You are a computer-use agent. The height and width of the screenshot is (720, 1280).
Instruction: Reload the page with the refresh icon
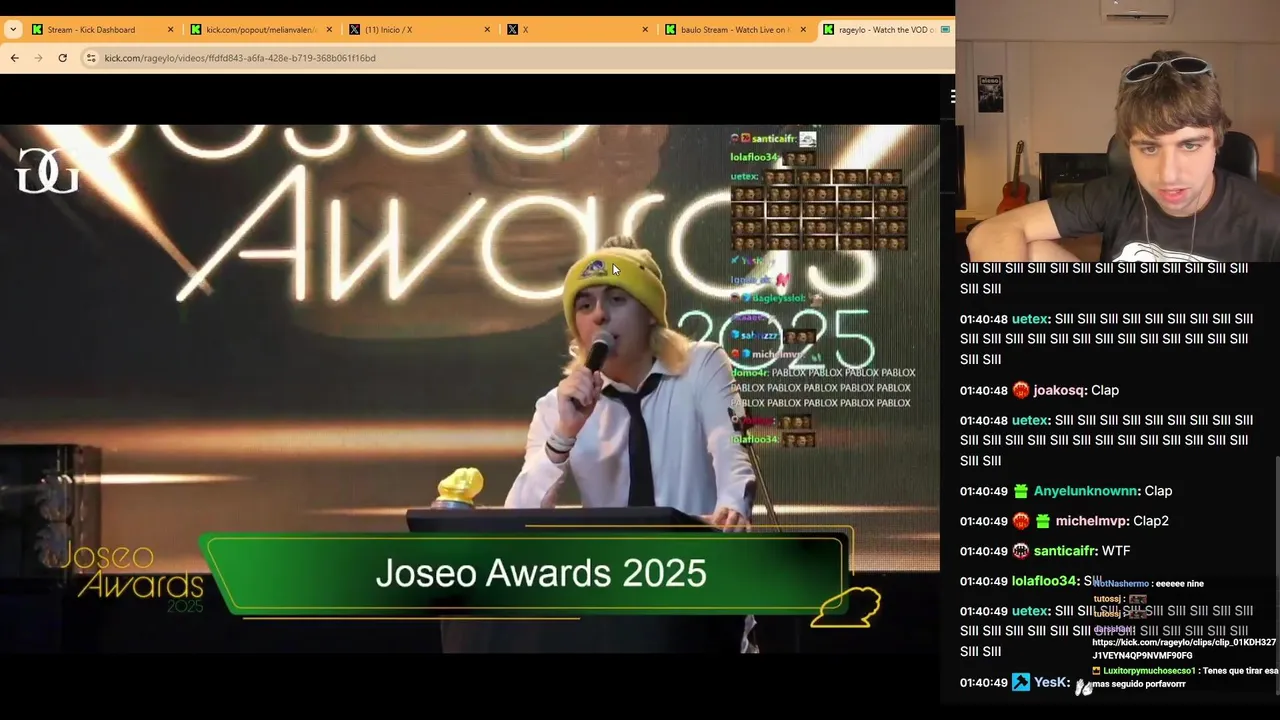(x=62, y=58)
